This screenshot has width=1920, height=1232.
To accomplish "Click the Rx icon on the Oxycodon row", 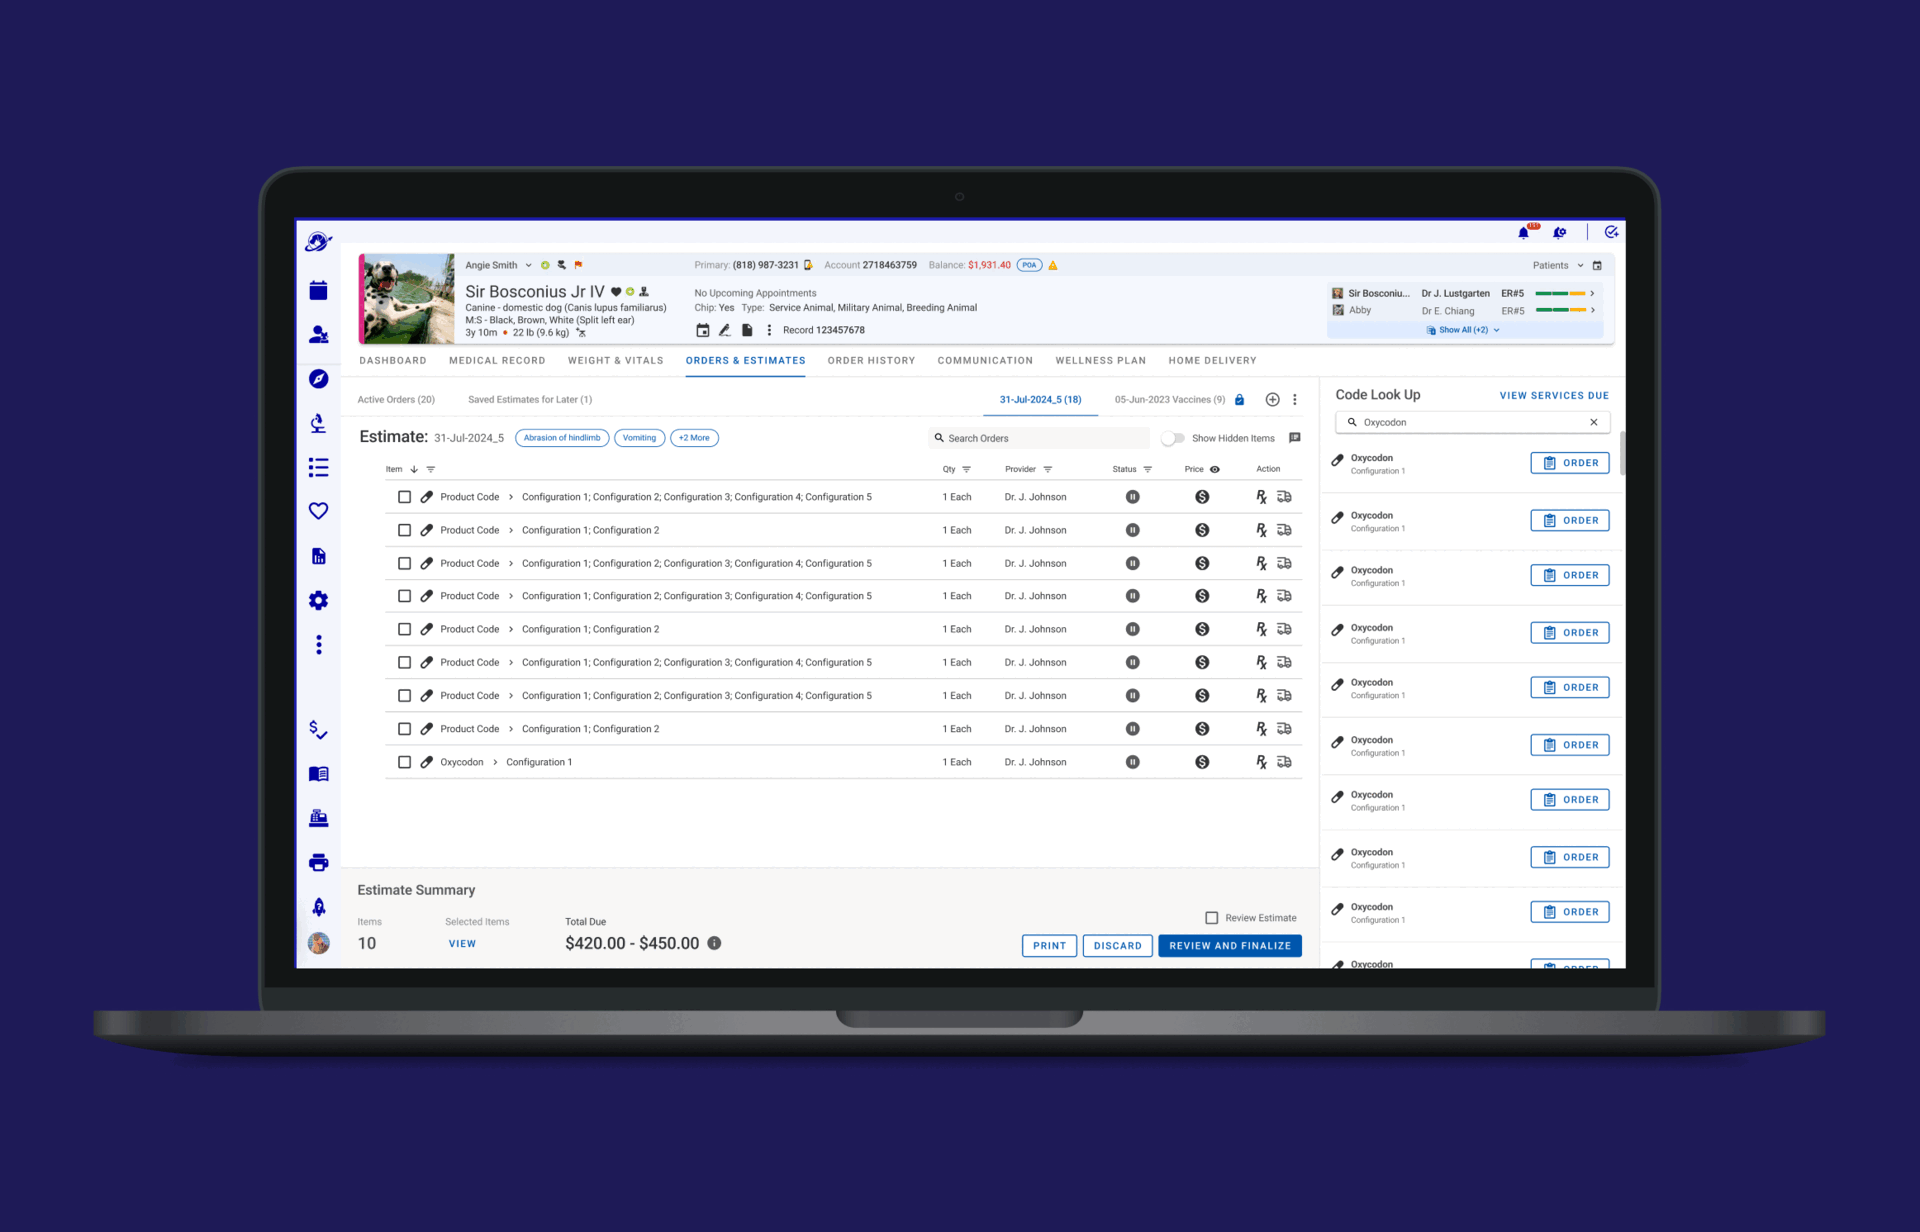I will pyautogui.click(x=1261, y=763).
